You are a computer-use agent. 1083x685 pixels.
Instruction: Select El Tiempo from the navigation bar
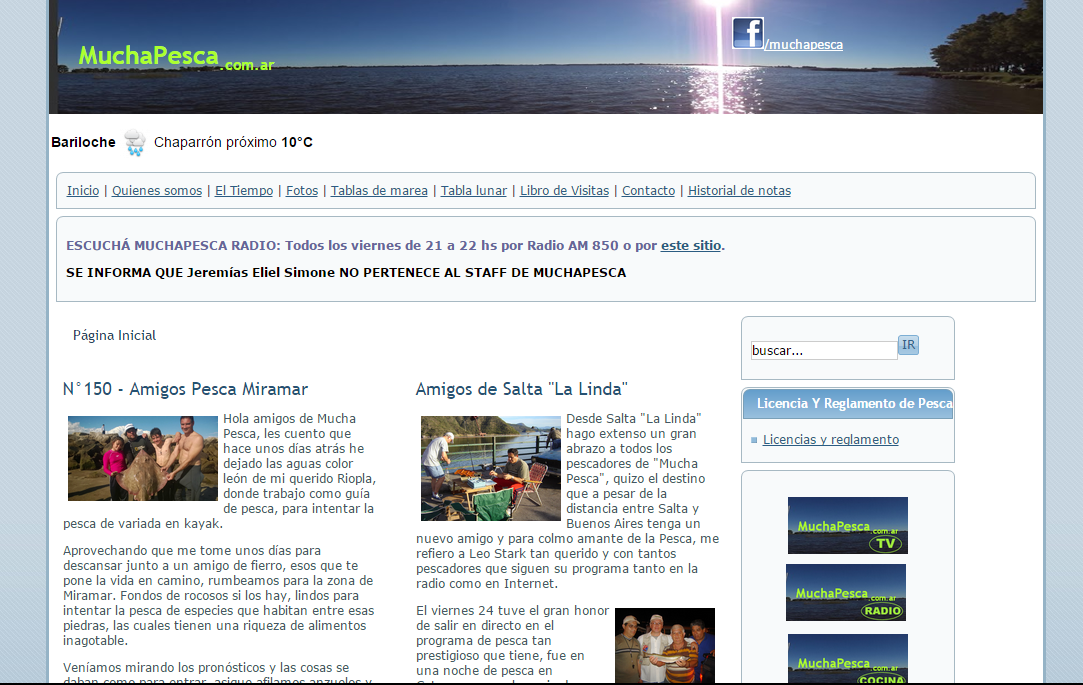coord(244,191)
